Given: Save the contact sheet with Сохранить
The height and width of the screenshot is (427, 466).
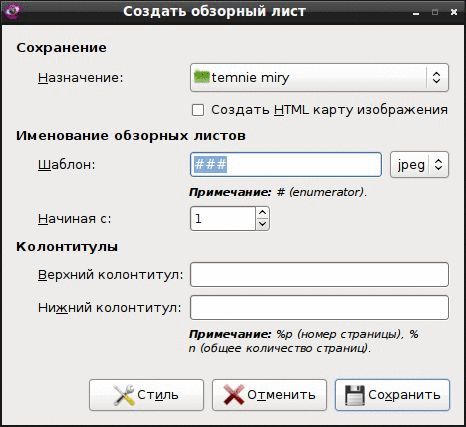Looking at the screenshot, I should pyautogui.click(x=392, y=395).
